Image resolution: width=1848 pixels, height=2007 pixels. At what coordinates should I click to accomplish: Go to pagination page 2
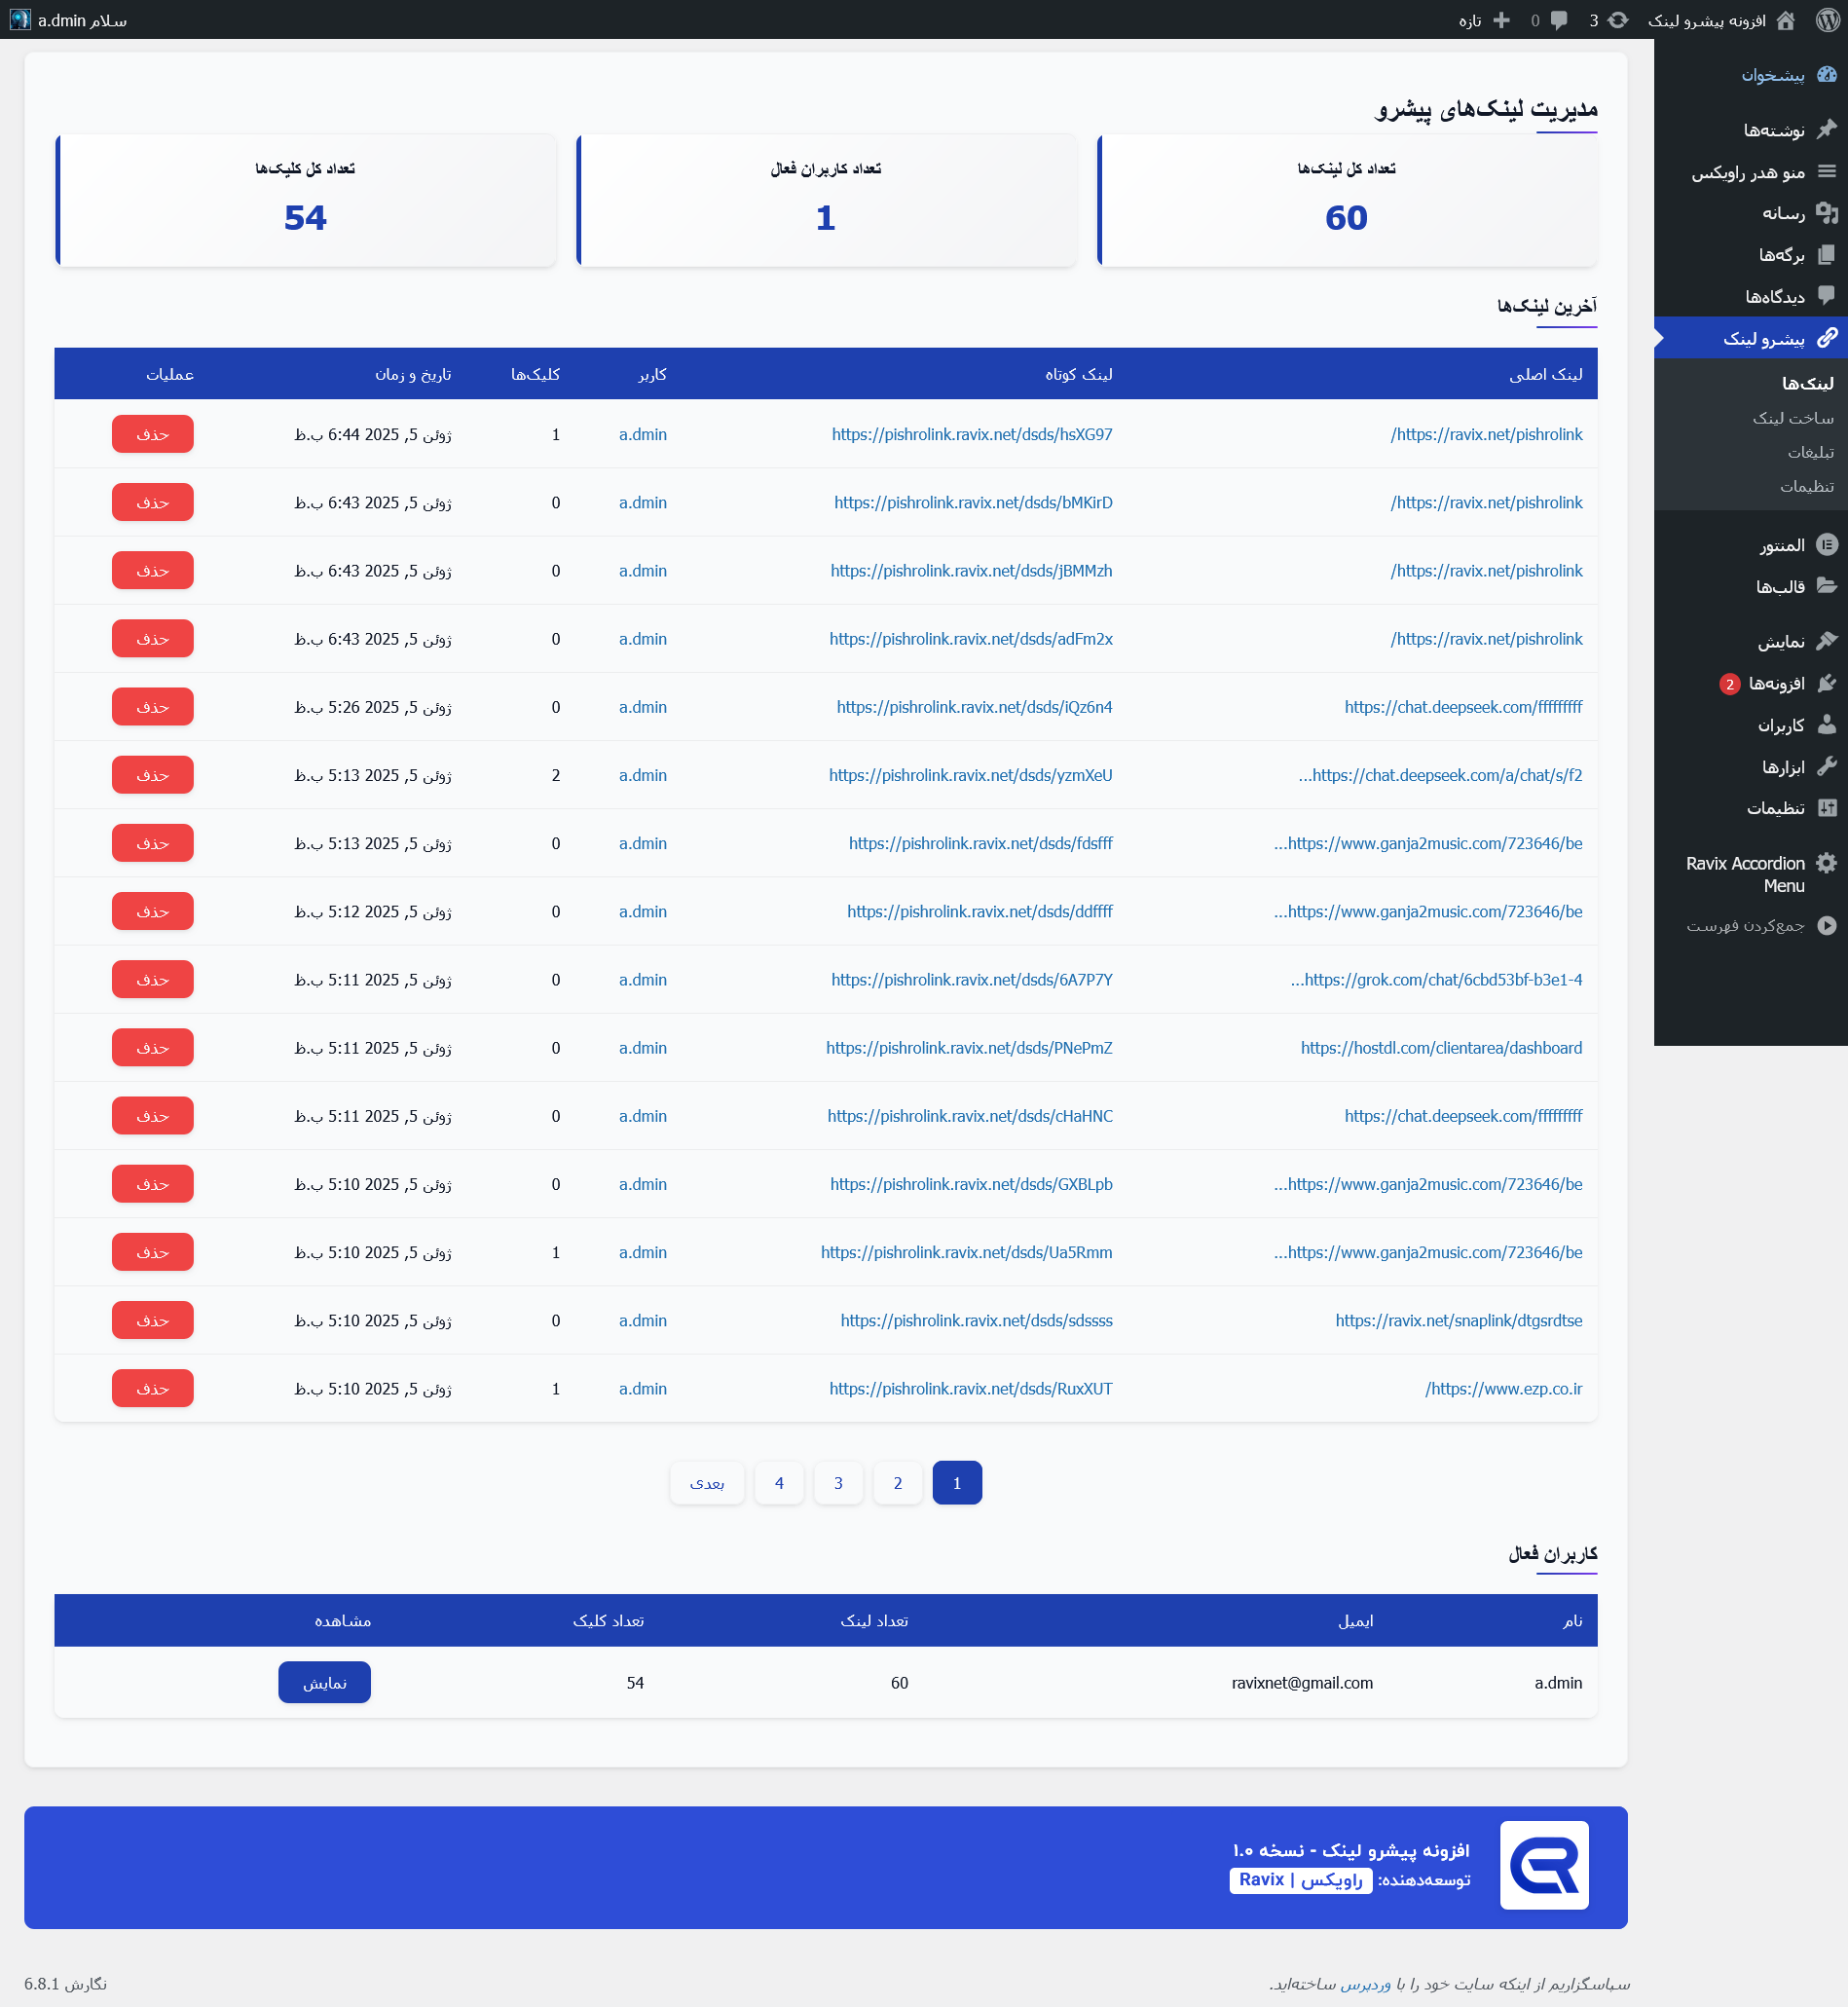pyautogui.click(x=897, y=1483)
